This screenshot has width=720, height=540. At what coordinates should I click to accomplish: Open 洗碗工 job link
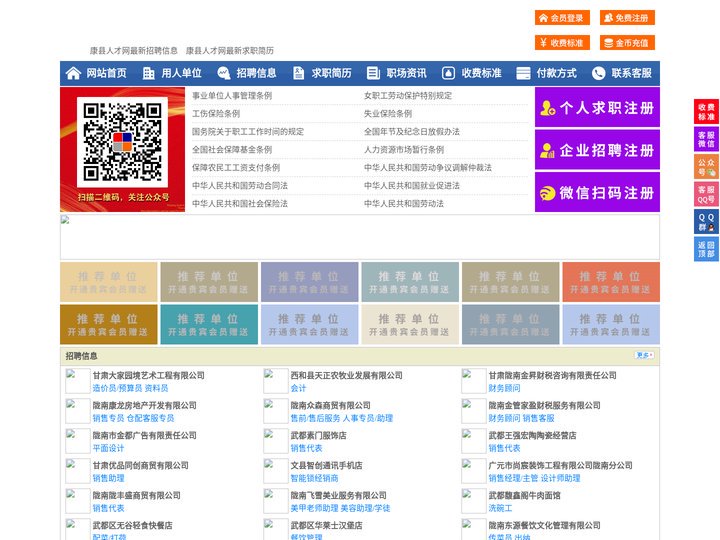click(501, 508)
